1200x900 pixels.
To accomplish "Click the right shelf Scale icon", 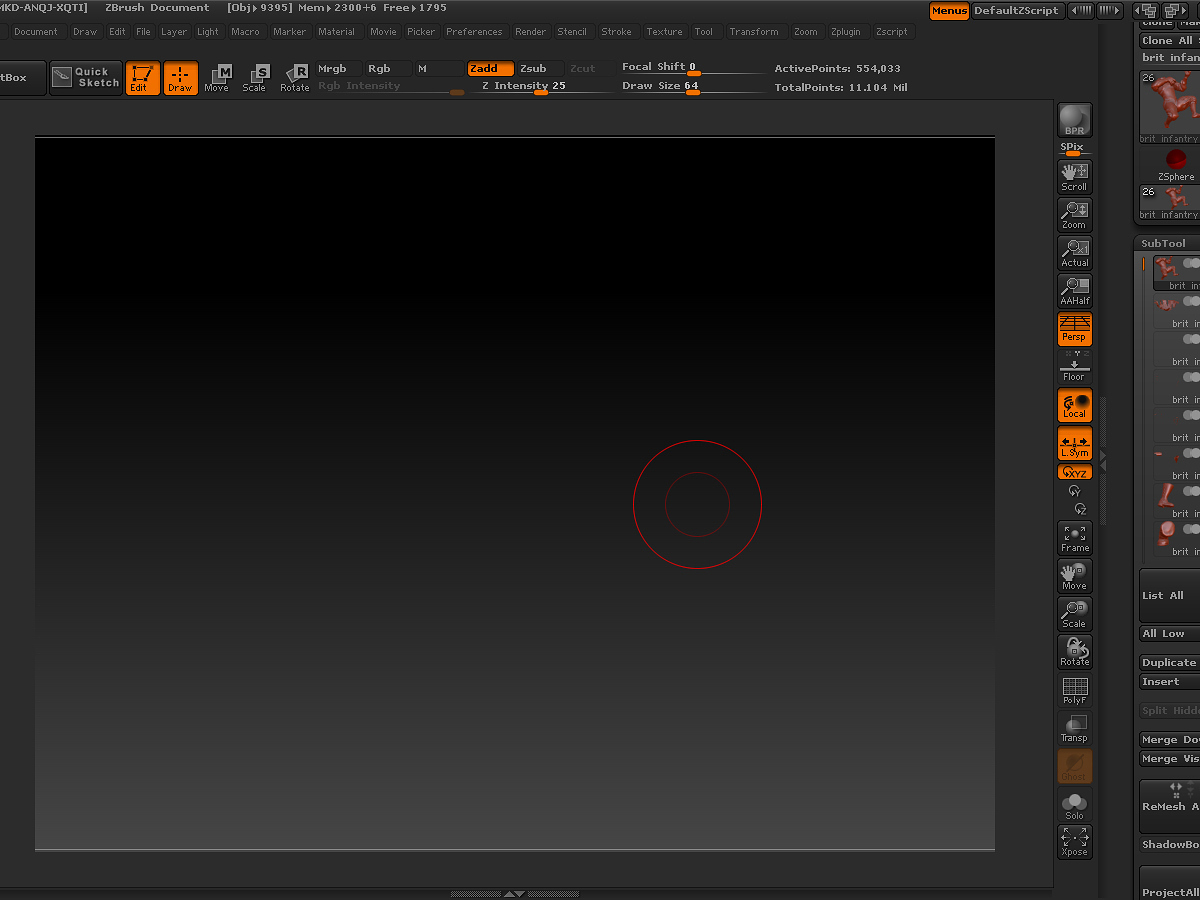I will click(x=1075, y=614).
